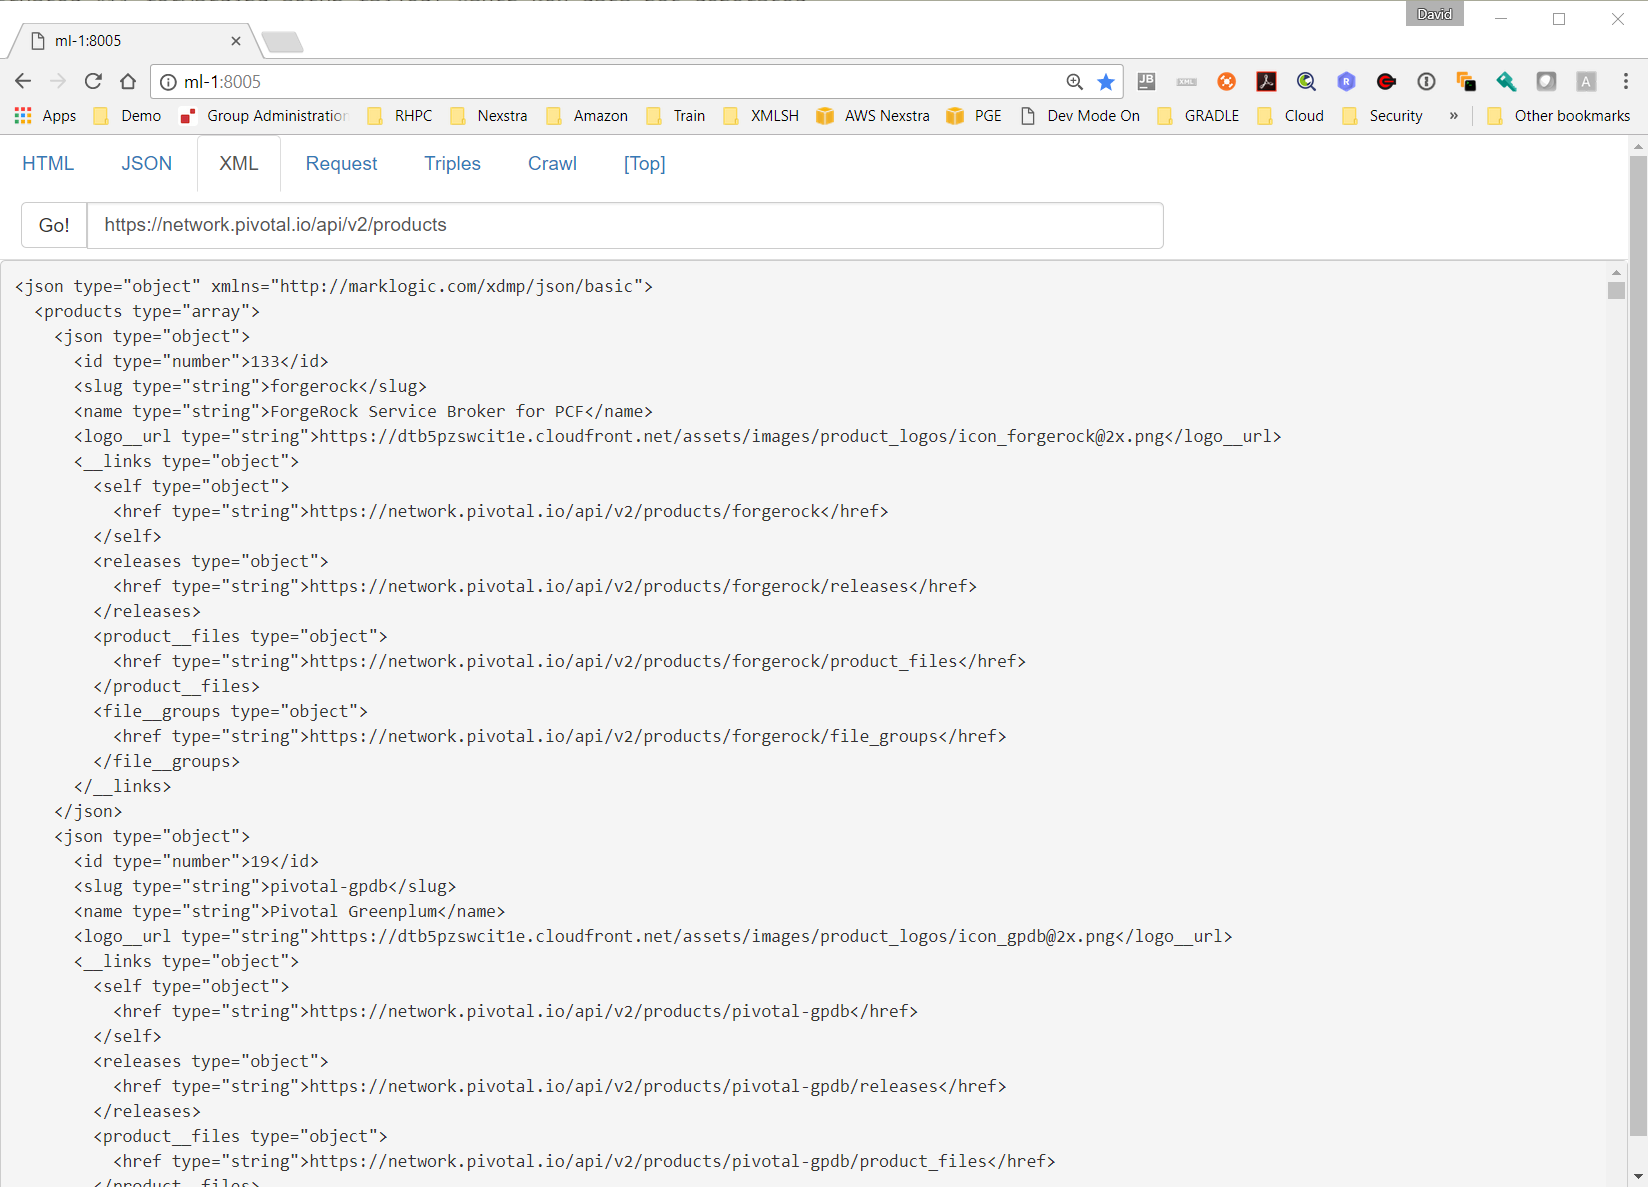Open the orange lifebuoy extension icon
Viewport: 1648px width, 1187px height.
point(1227,82)
